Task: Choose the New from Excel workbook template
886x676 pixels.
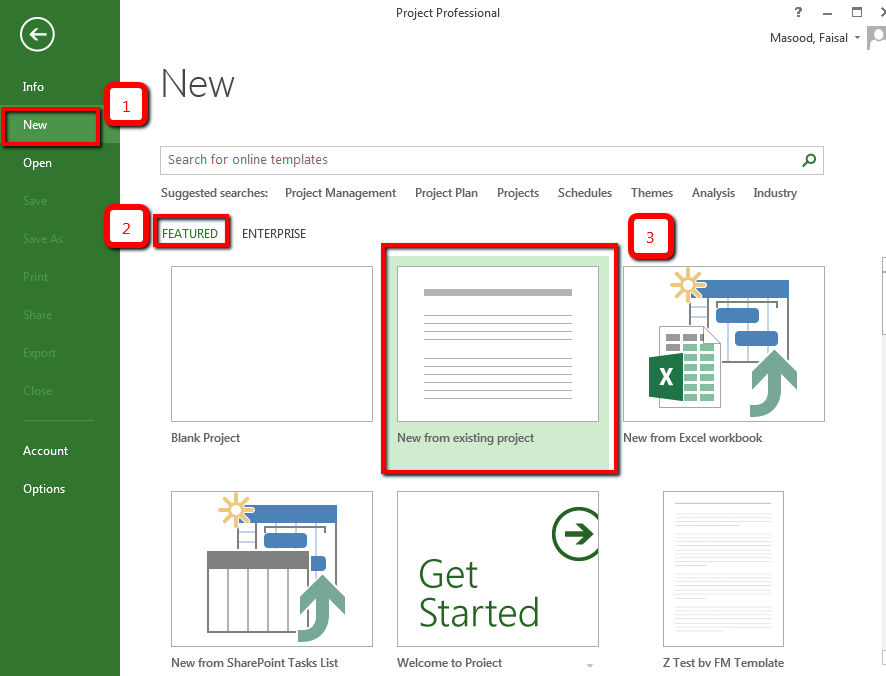Action: tap(724, 344)
